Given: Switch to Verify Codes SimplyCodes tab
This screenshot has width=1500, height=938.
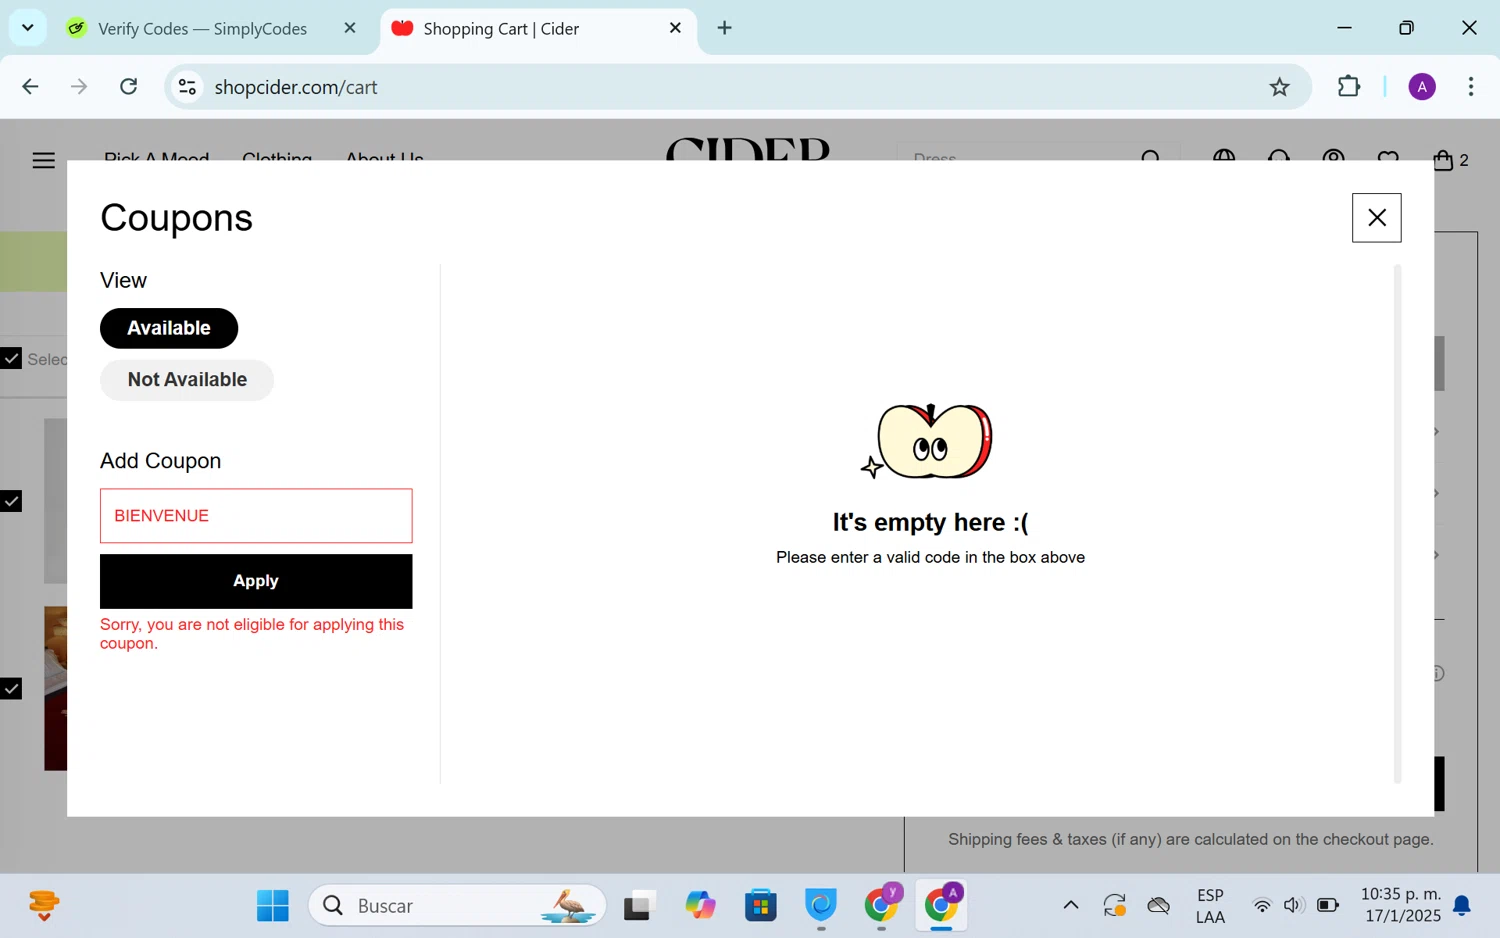Looking at the screenshot, I should [202, 28].
